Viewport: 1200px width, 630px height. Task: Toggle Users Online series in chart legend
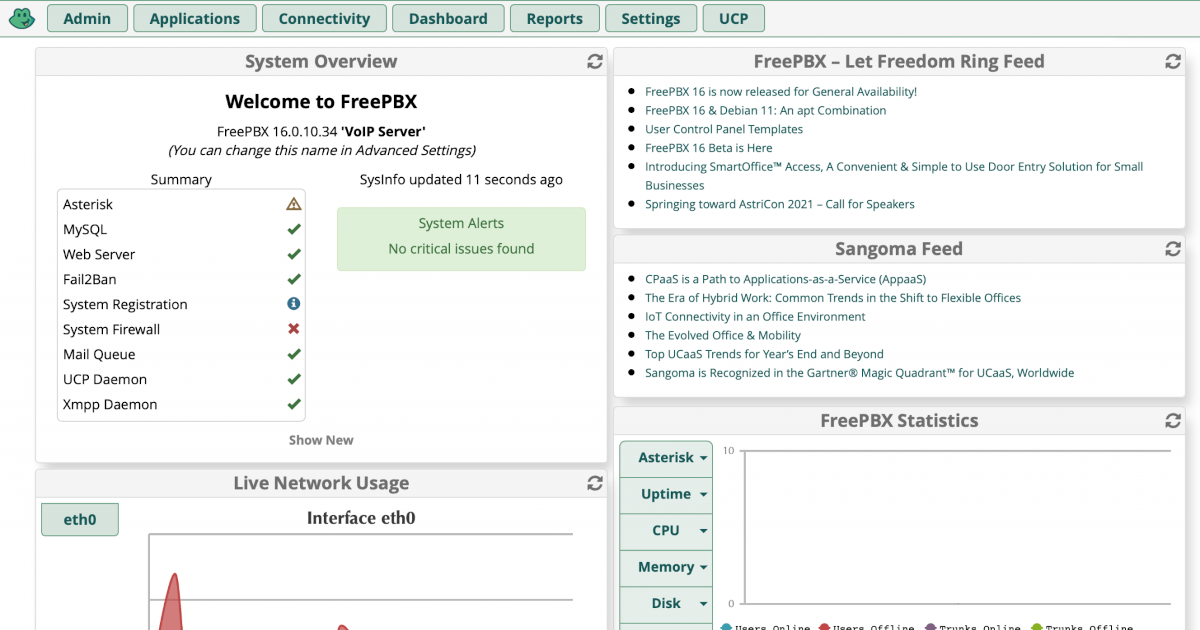(x=764, y=626)
